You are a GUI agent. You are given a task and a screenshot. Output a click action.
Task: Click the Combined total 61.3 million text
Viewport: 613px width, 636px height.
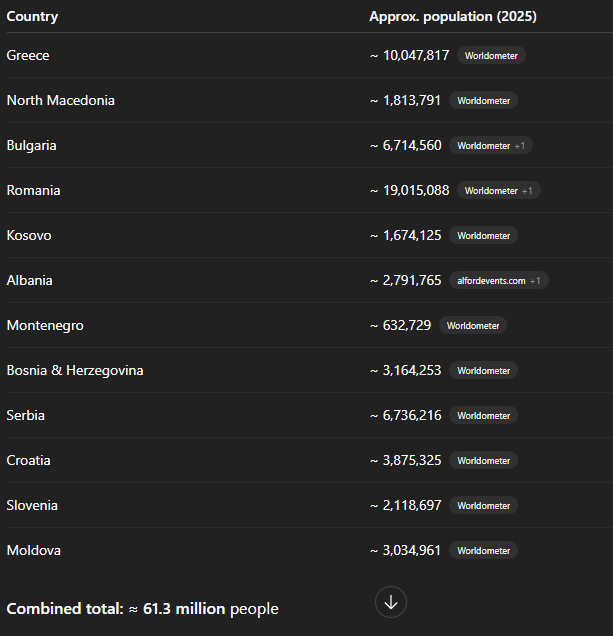(142, 609)
